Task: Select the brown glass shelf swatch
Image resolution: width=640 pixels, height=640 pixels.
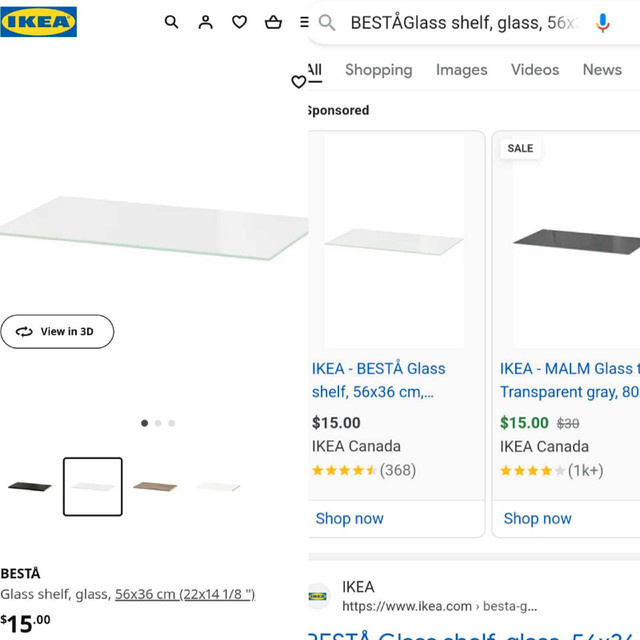Action: point(155,487)
